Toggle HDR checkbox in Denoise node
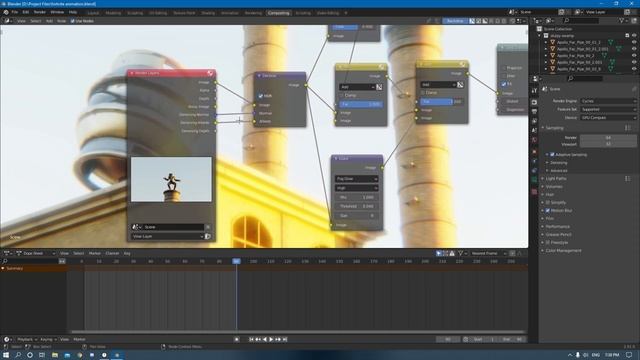This screenshot has height=360, width=640. pyautogui.click(x=260, y=96)
